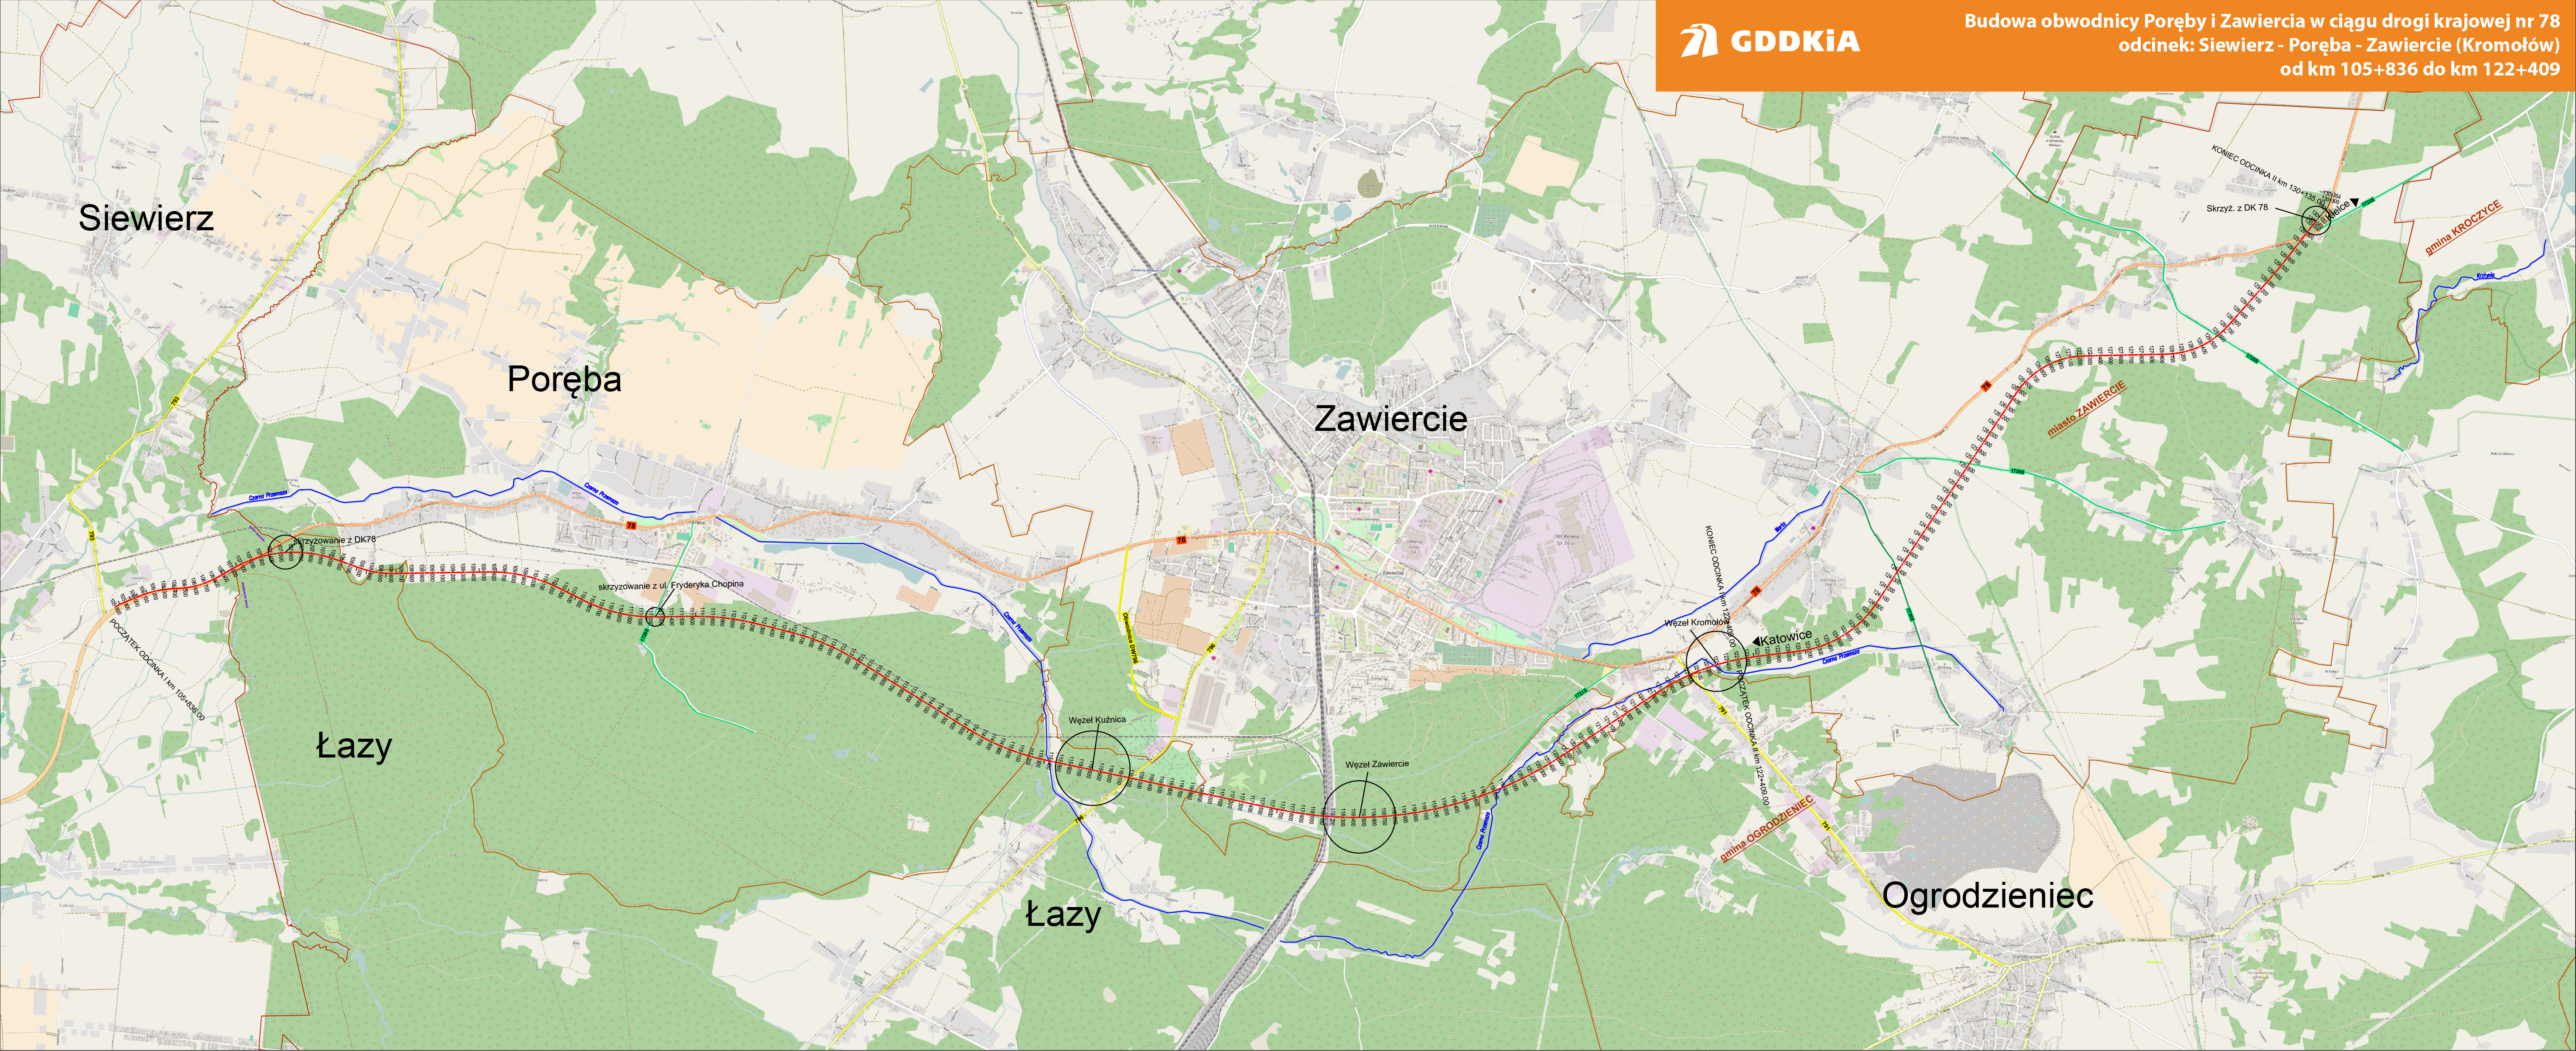Click the Węzeł Zawiercie text label
Viewport: 2576px width, 1051px height.
pos(1377,764)
